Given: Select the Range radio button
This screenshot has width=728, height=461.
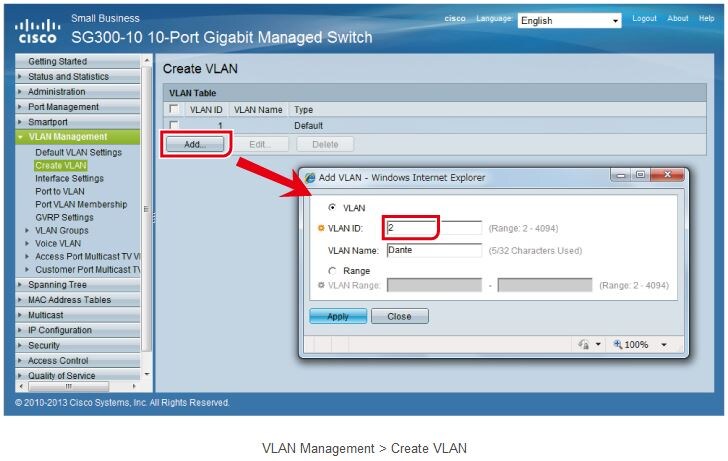Looking at the screenshot, I should (x=332, y=270).
